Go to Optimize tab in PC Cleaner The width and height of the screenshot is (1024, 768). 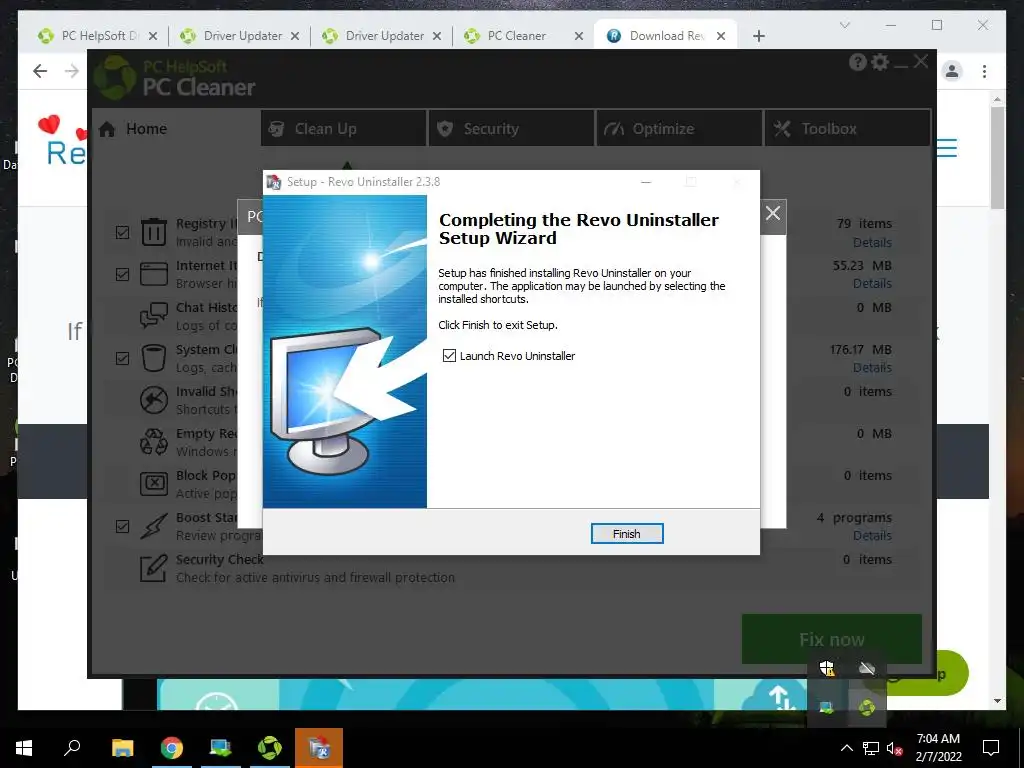tap(679, 129)
